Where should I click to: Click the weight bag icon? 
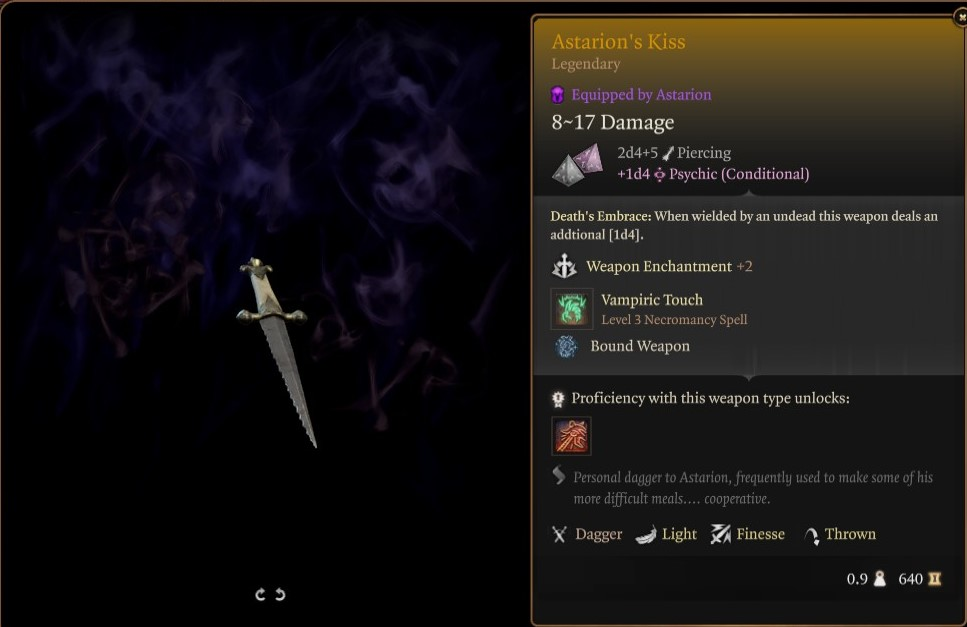pos(880,579)
